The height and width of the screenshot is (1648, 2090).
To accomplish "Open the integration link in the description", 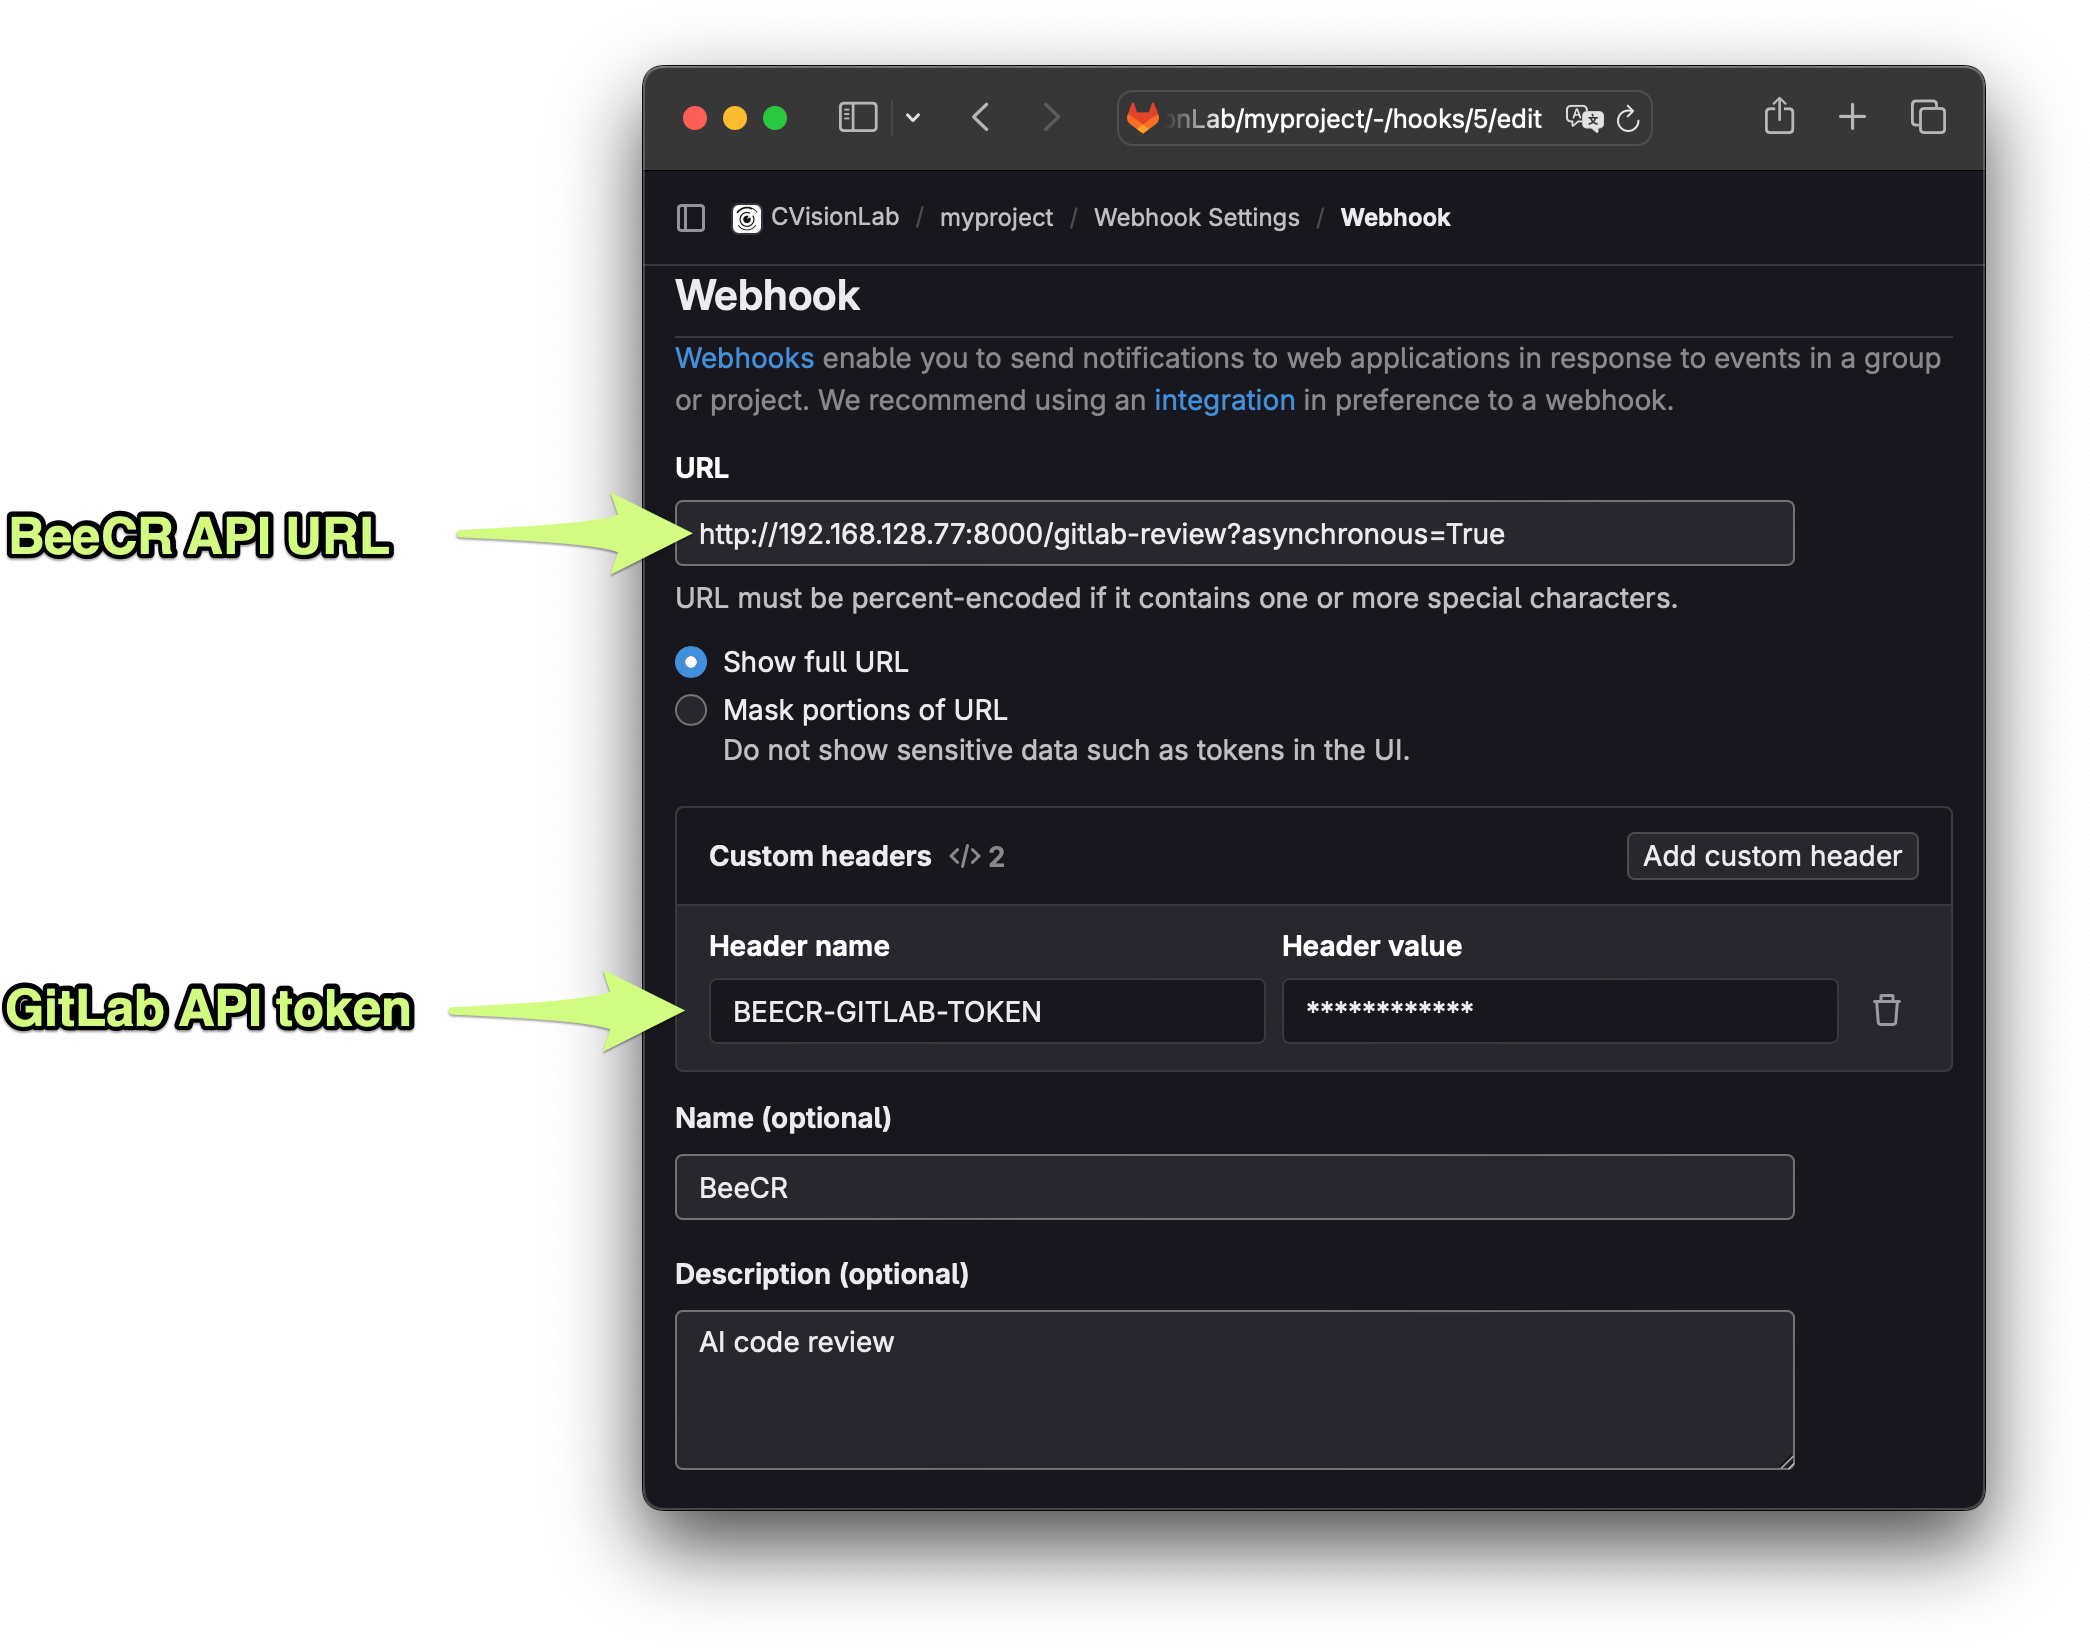I will tap(1224, 399).
